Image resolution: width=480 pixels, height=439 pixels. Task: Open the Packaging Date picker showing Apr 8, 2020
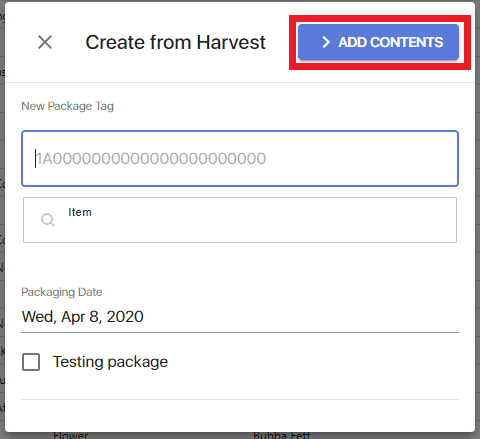coord(240,317)
